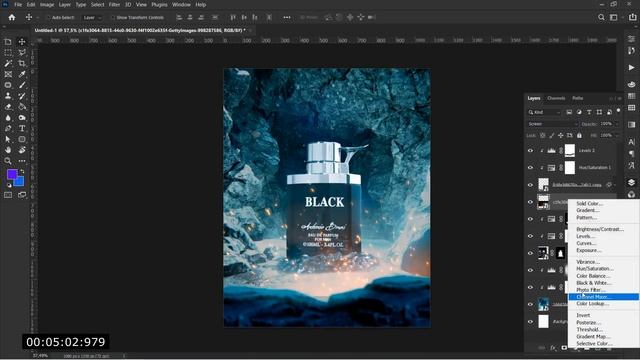
Task: Select the Brush tool
Action: [22, 85]
